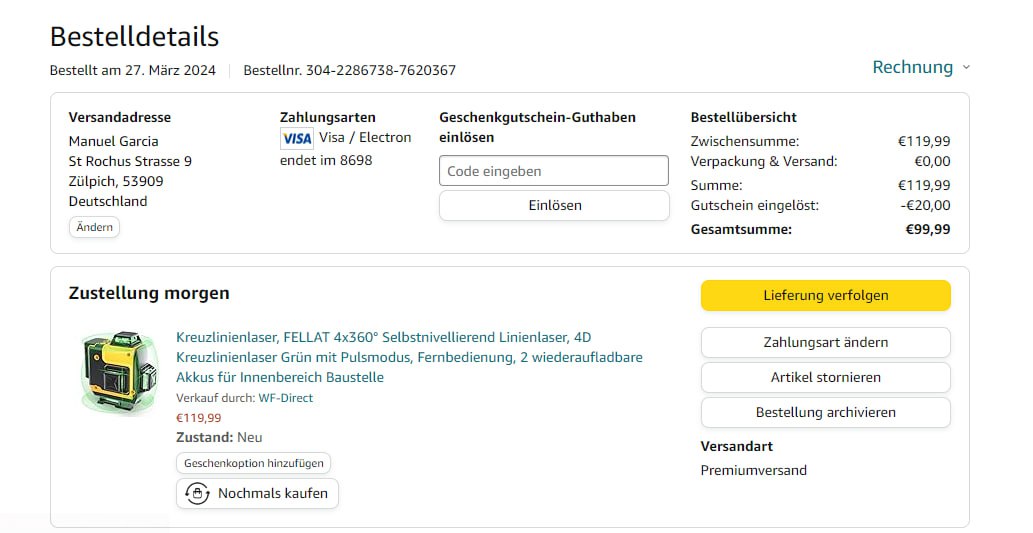Open the FELLAT Kreuzlinienlaser product title link
The image size is (1033, 533).
pos(409,357)
